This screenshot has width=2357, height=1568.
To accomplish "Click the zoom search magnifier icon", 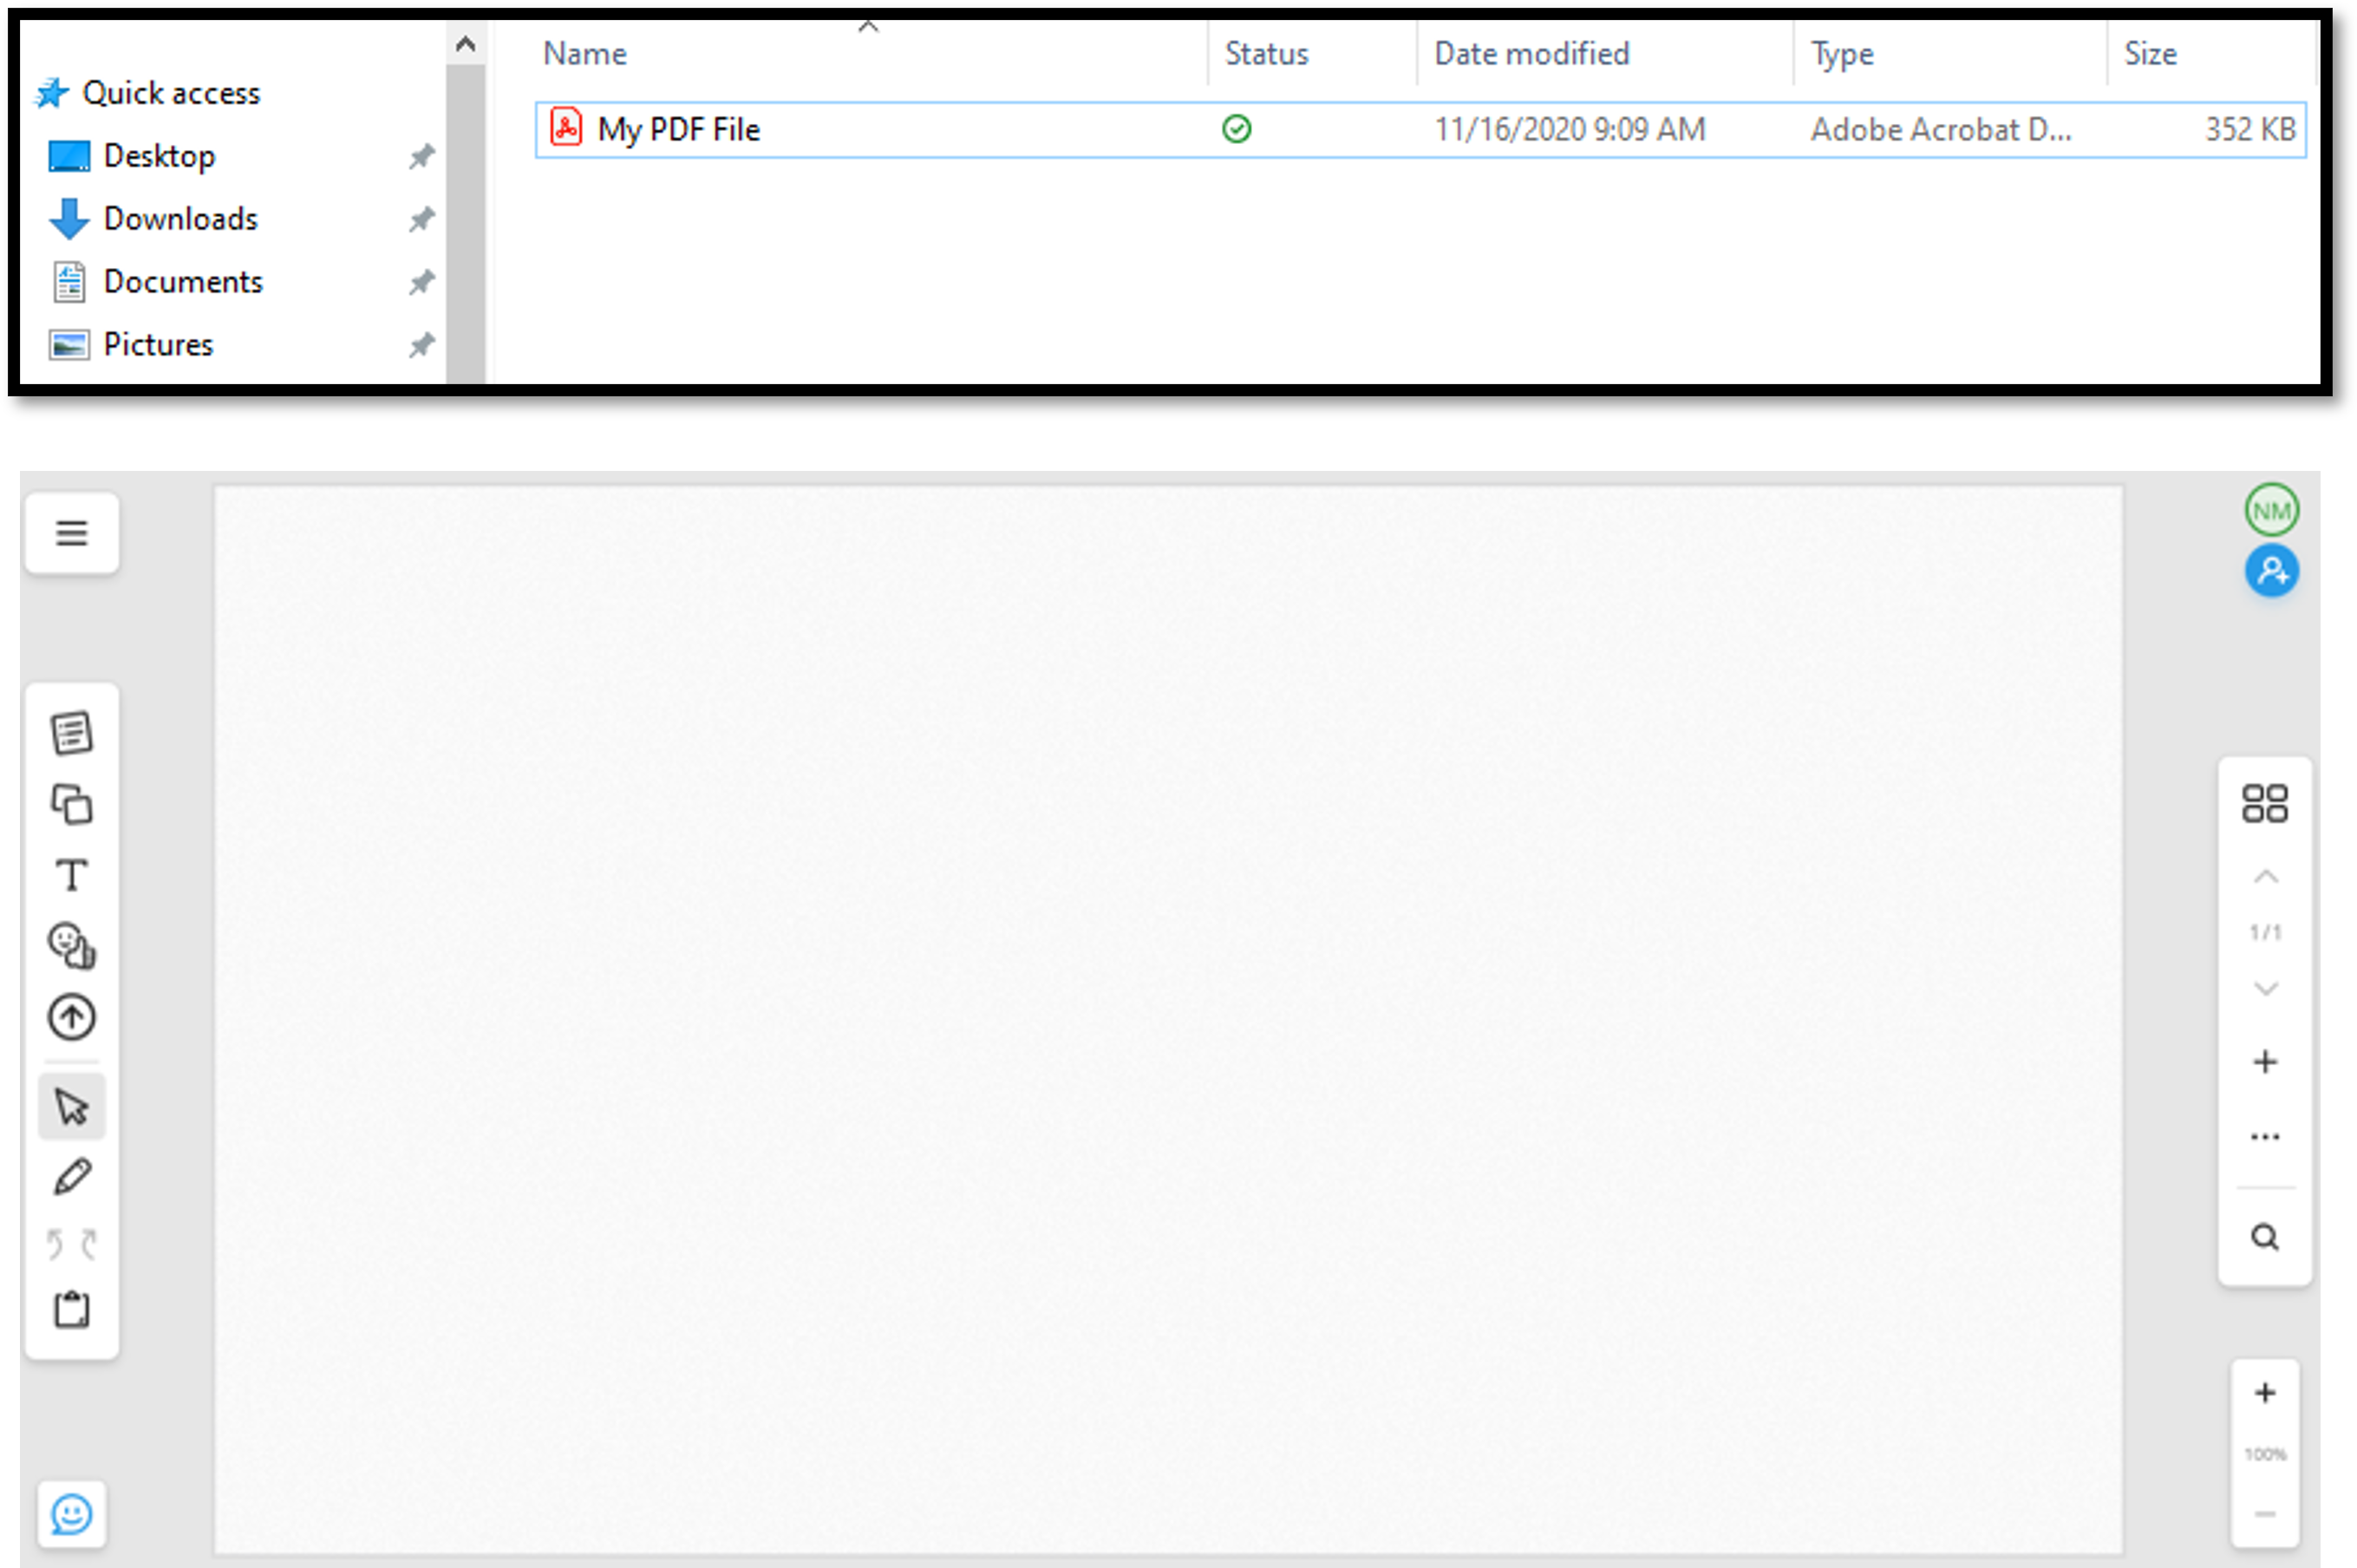I will [x=2264, y=1238].
